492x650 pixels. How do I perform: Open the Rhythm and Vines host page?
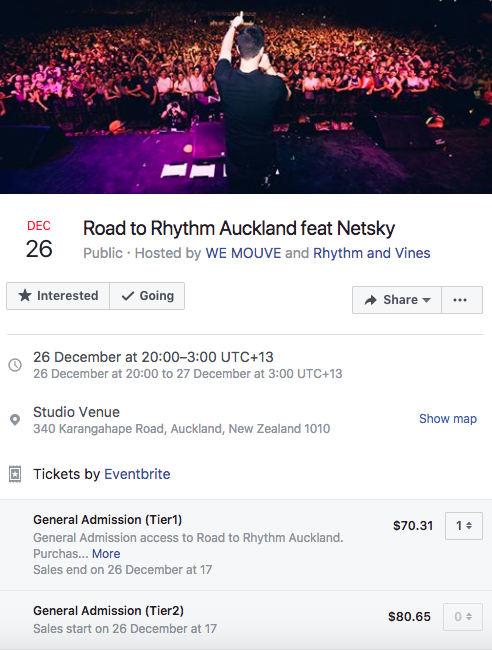point(372,253)
